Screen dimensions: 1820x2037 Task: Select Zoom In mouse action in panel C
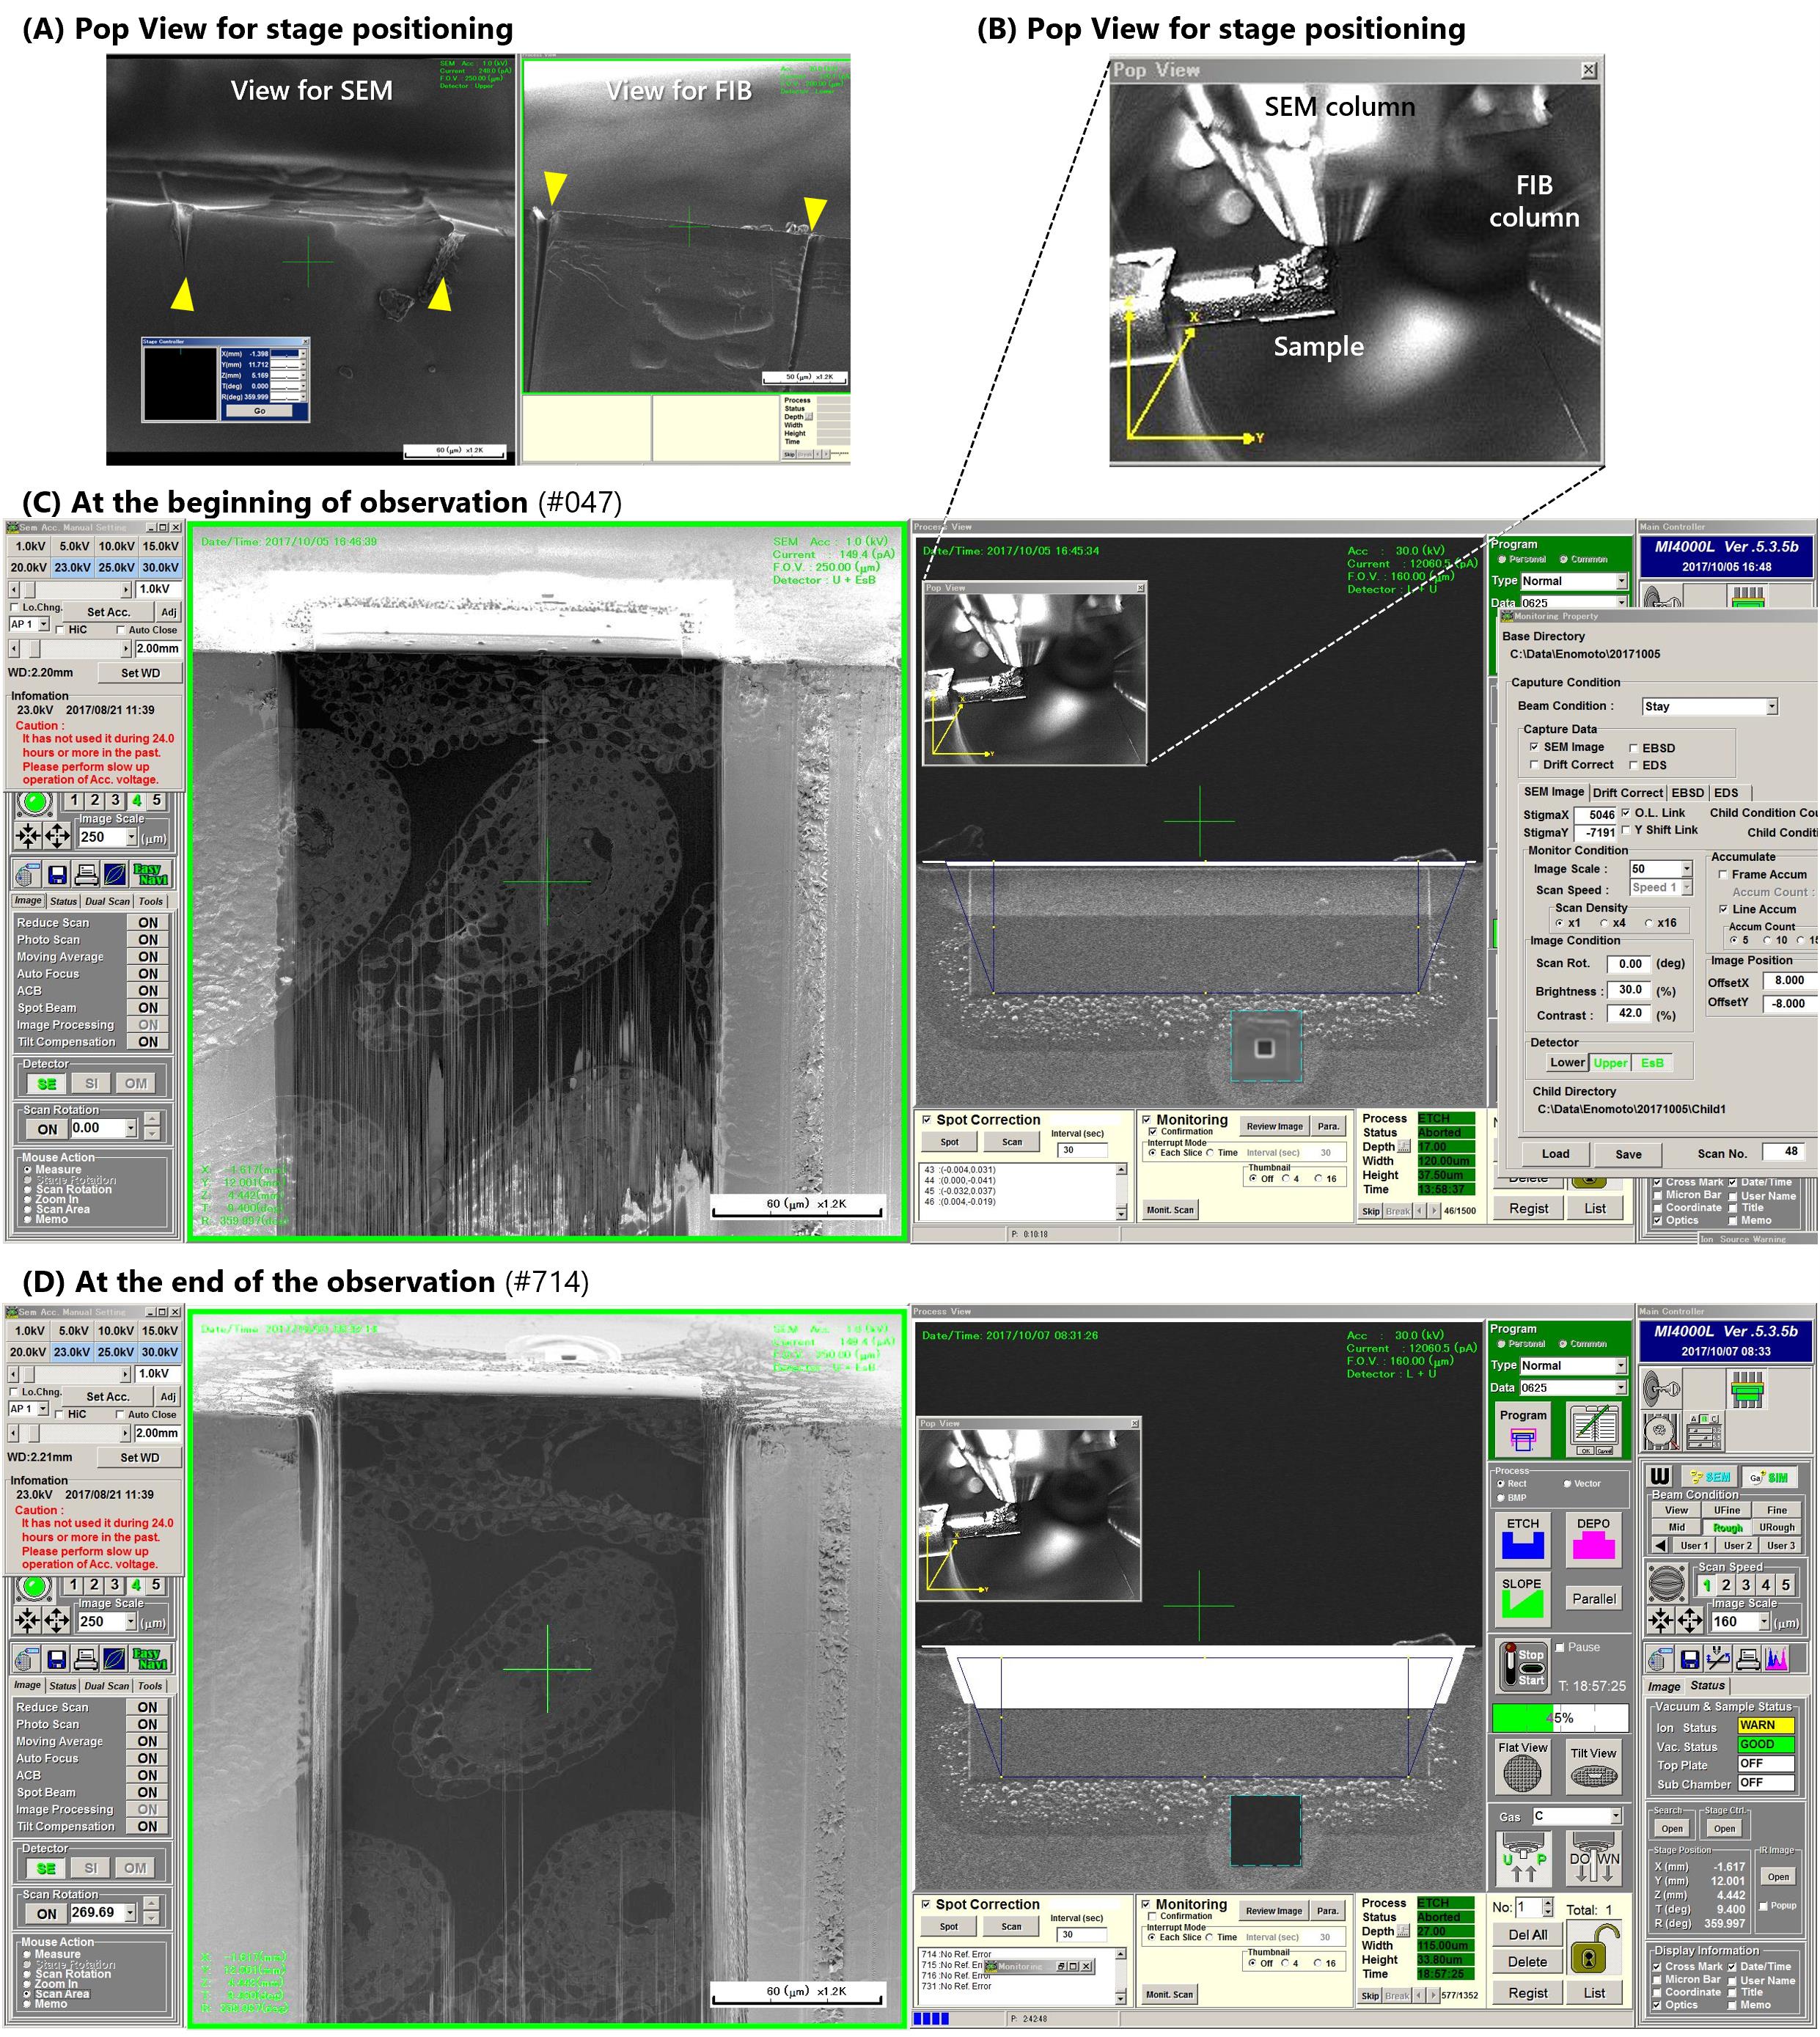point(28,1199)
